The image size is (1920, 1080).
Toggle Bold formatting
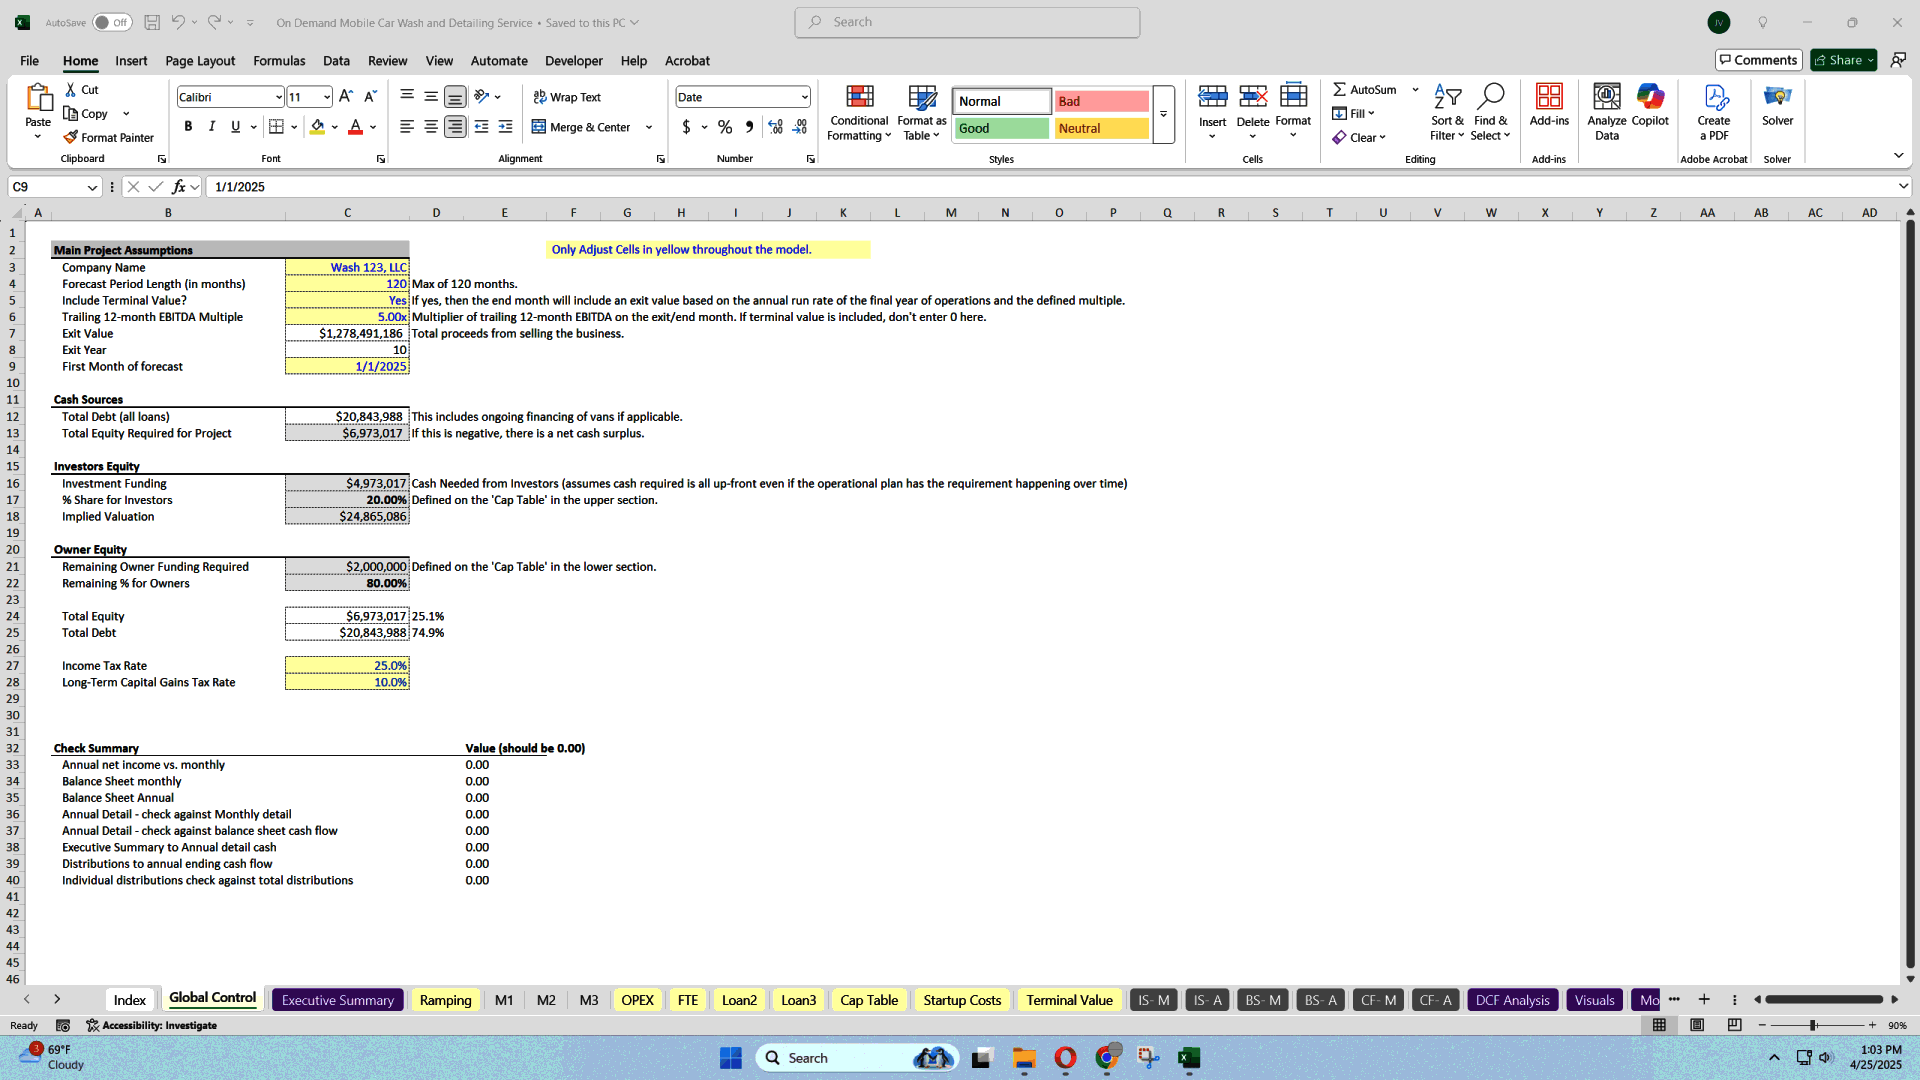[188, 127]
